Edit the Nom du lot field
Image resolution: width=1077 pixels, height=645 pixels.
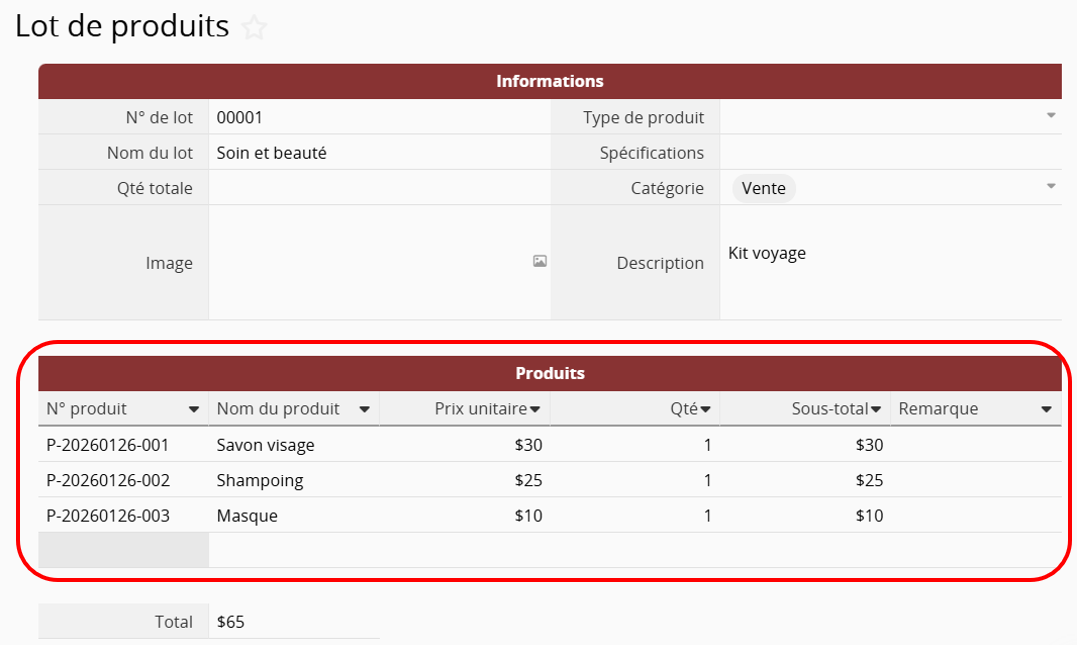click(x=378, y=153)
